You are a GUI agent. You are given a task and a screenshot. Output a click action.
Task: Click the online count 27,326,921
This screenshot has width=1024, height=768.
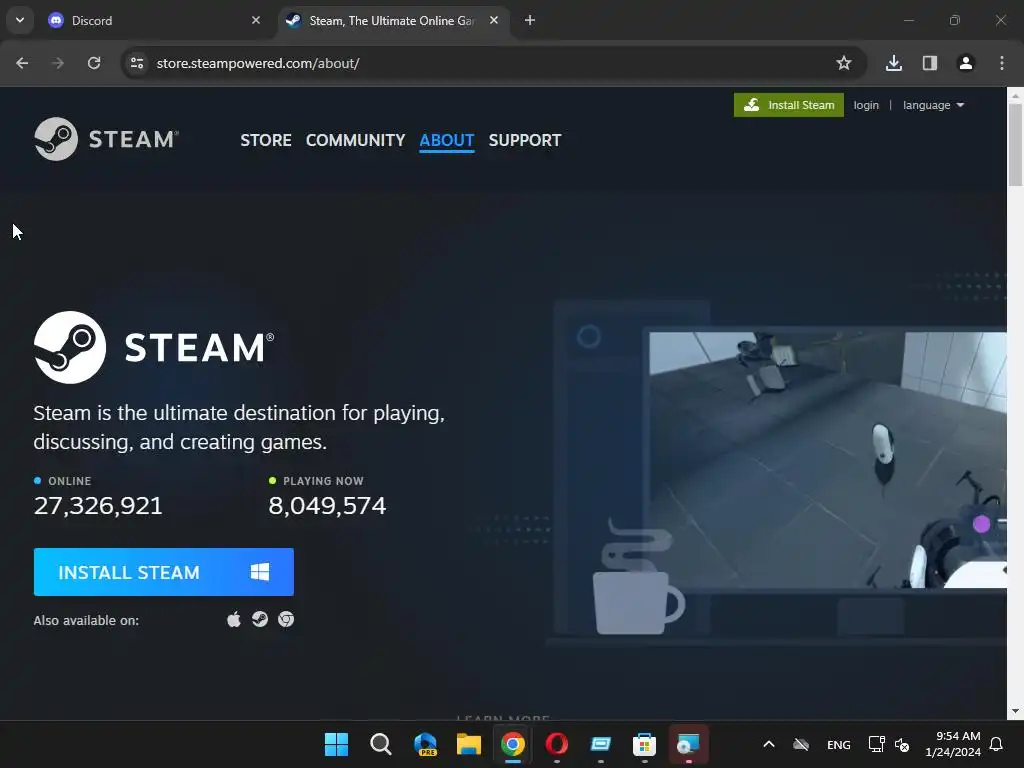98,505
